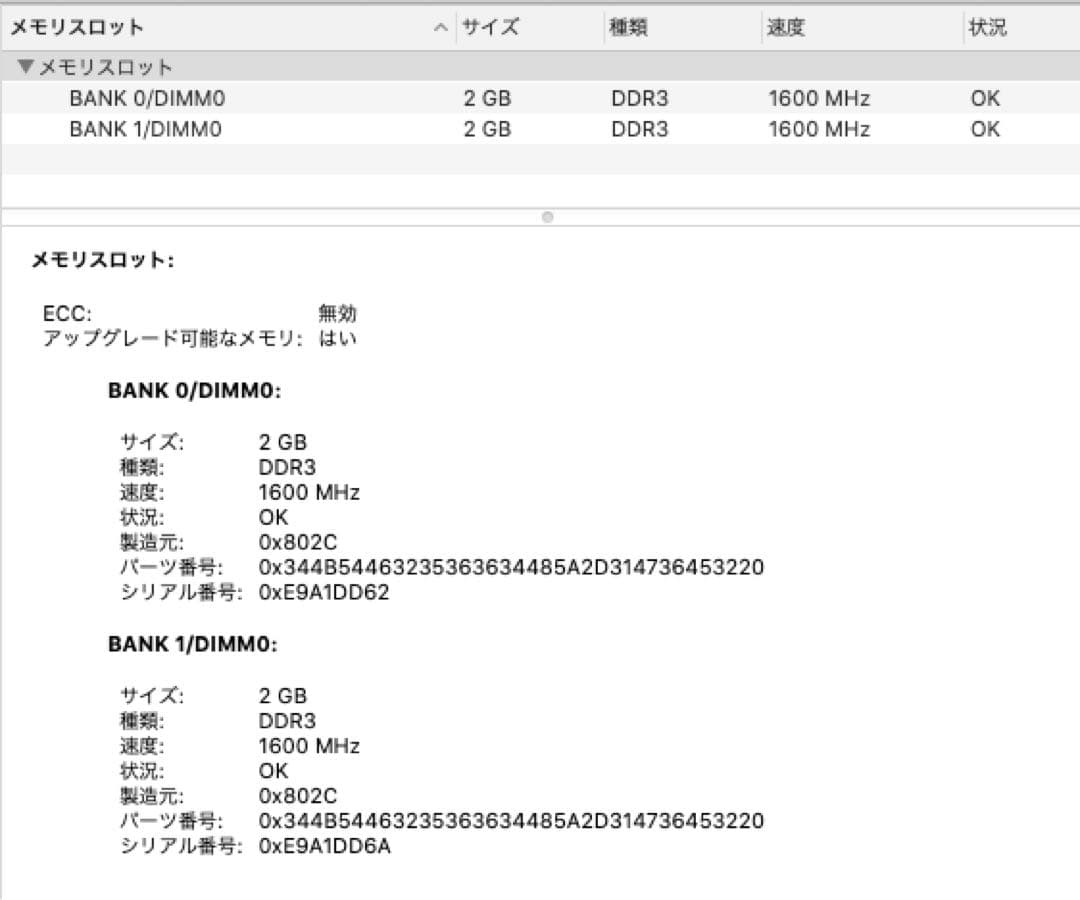The width and height of the screenshot is (1080, 900).
Task: Click the ascending sort arrow in the header
Action: (440, 27)
